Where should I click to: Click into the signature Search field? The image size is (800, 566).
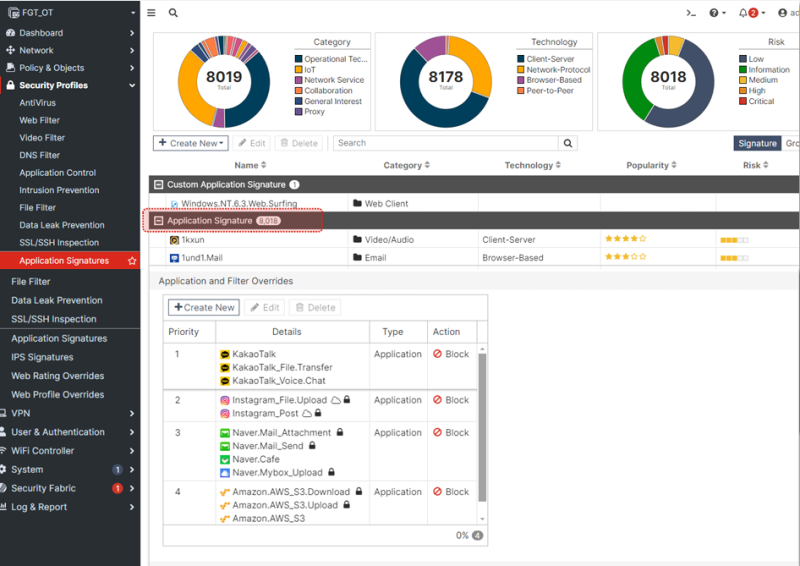[x=446, y=143]
